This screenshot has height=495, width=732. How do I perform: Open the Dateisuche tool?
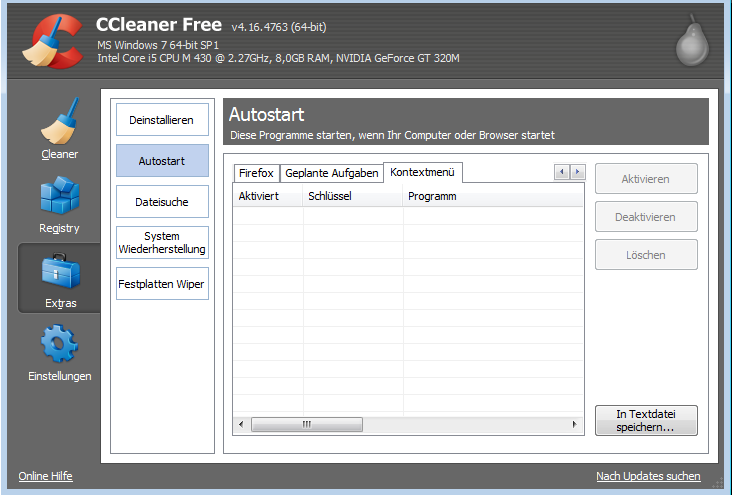(162, 202)
